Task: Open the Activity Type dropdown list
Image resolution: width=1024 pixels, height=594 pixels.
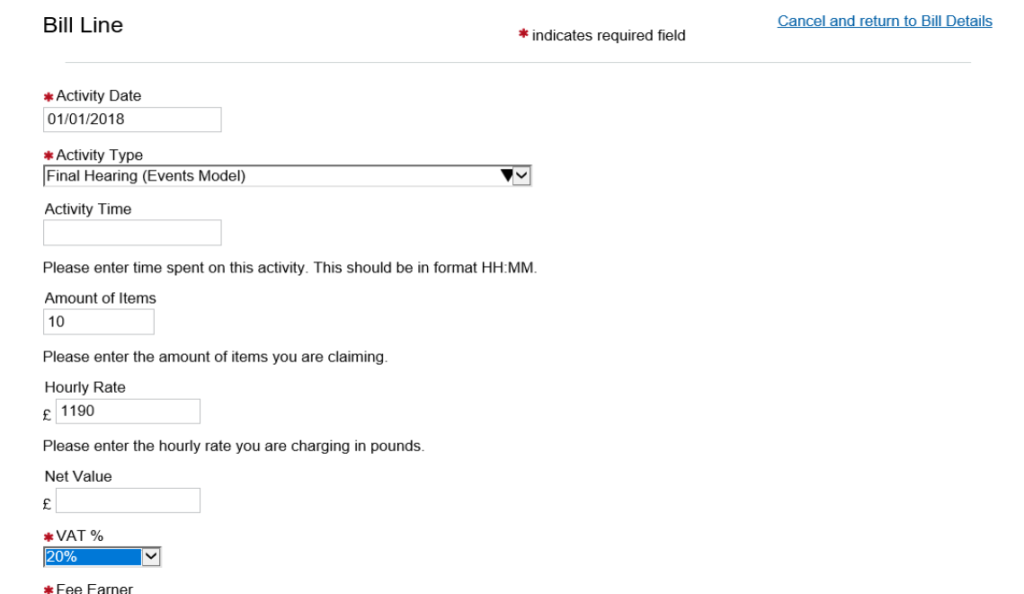Action: point(286,176)
